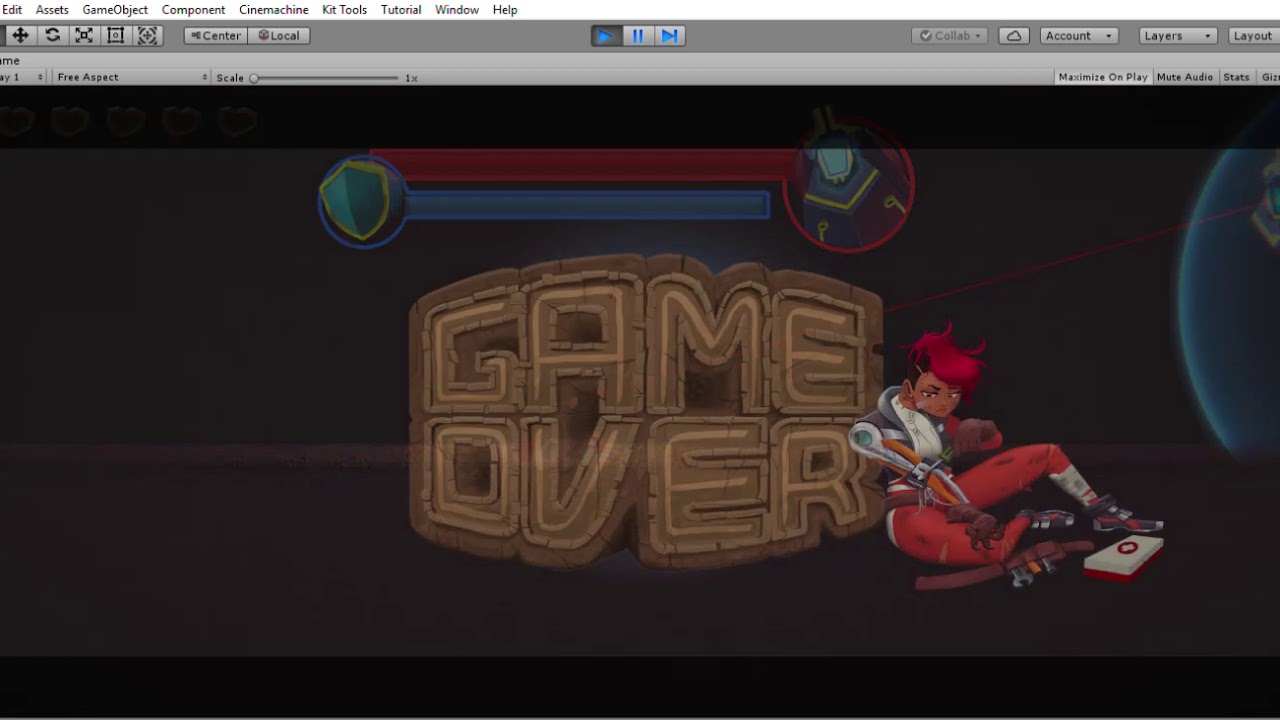Open the Component menu
This screenshot has width=1280, height=720.
click(193, 9)
